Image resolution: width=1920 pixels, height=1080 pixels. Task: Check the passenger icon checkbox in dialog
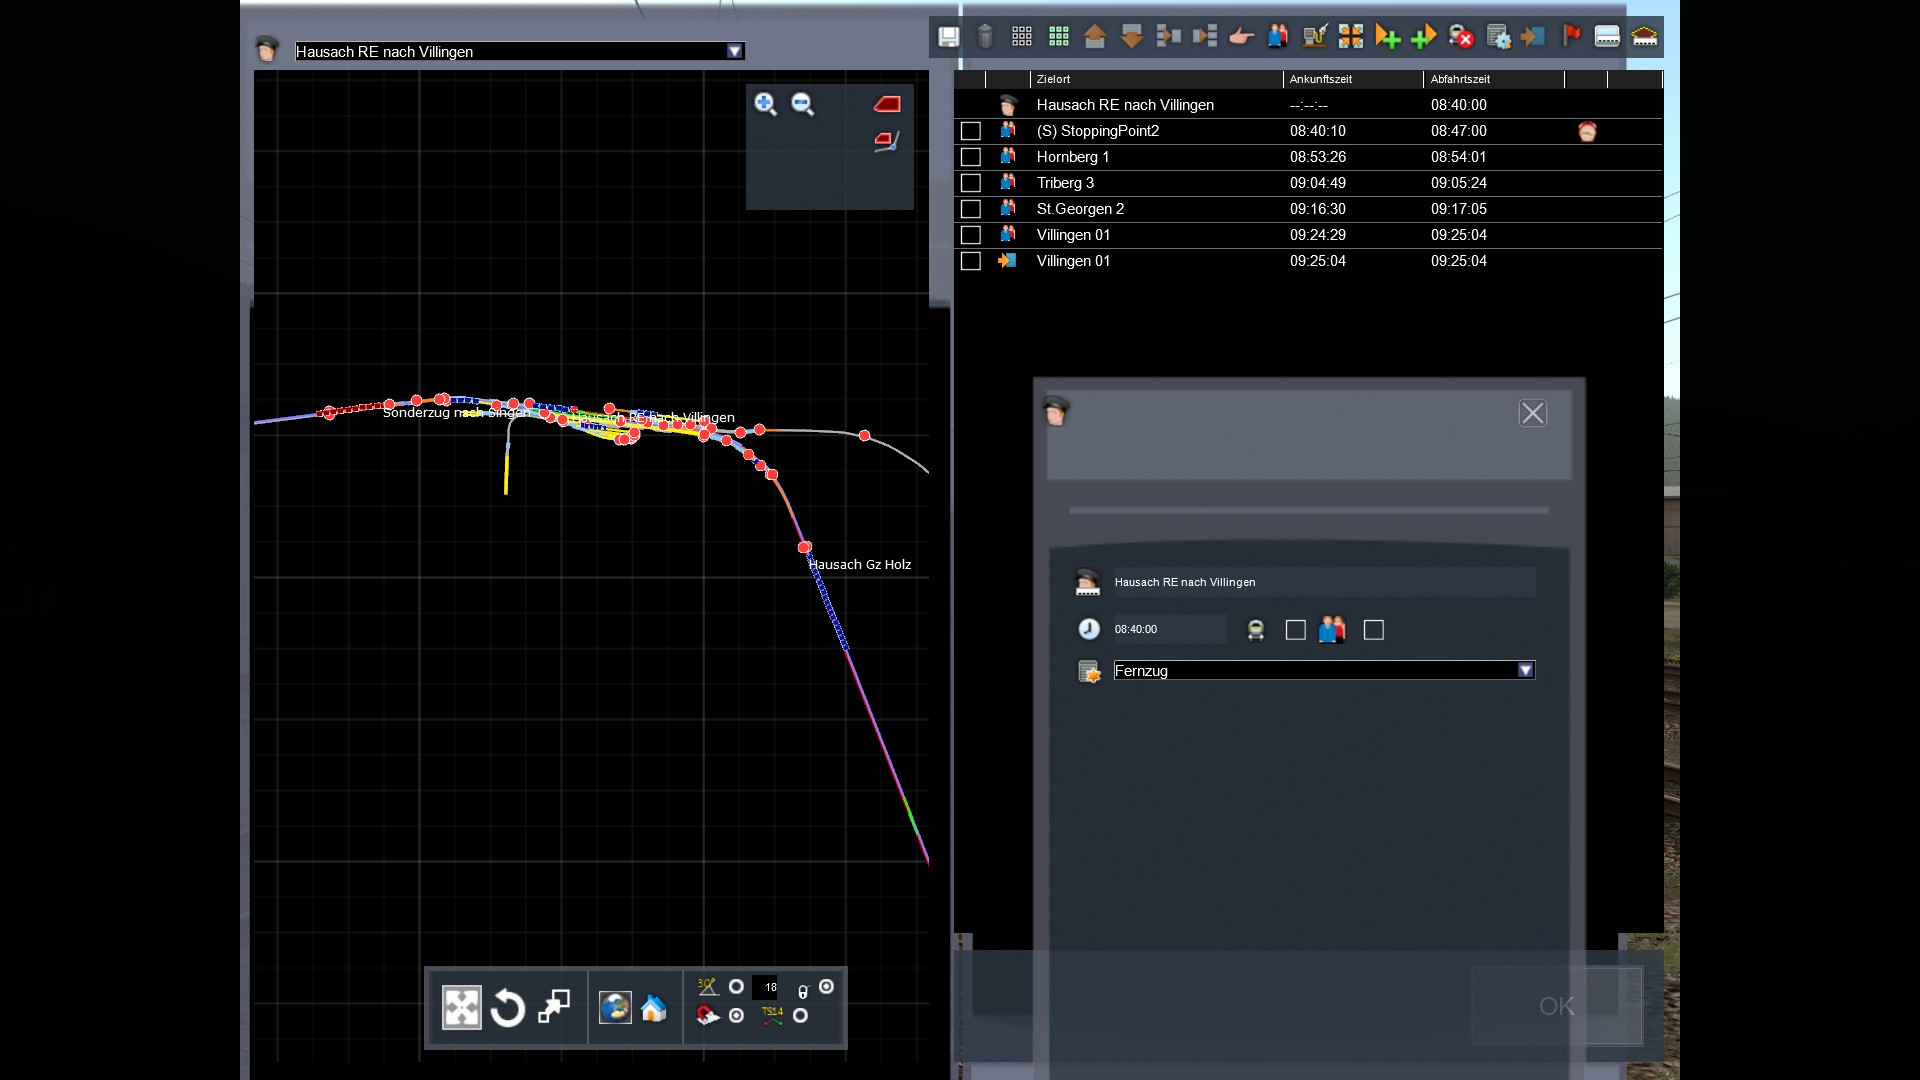(1373, 630)
